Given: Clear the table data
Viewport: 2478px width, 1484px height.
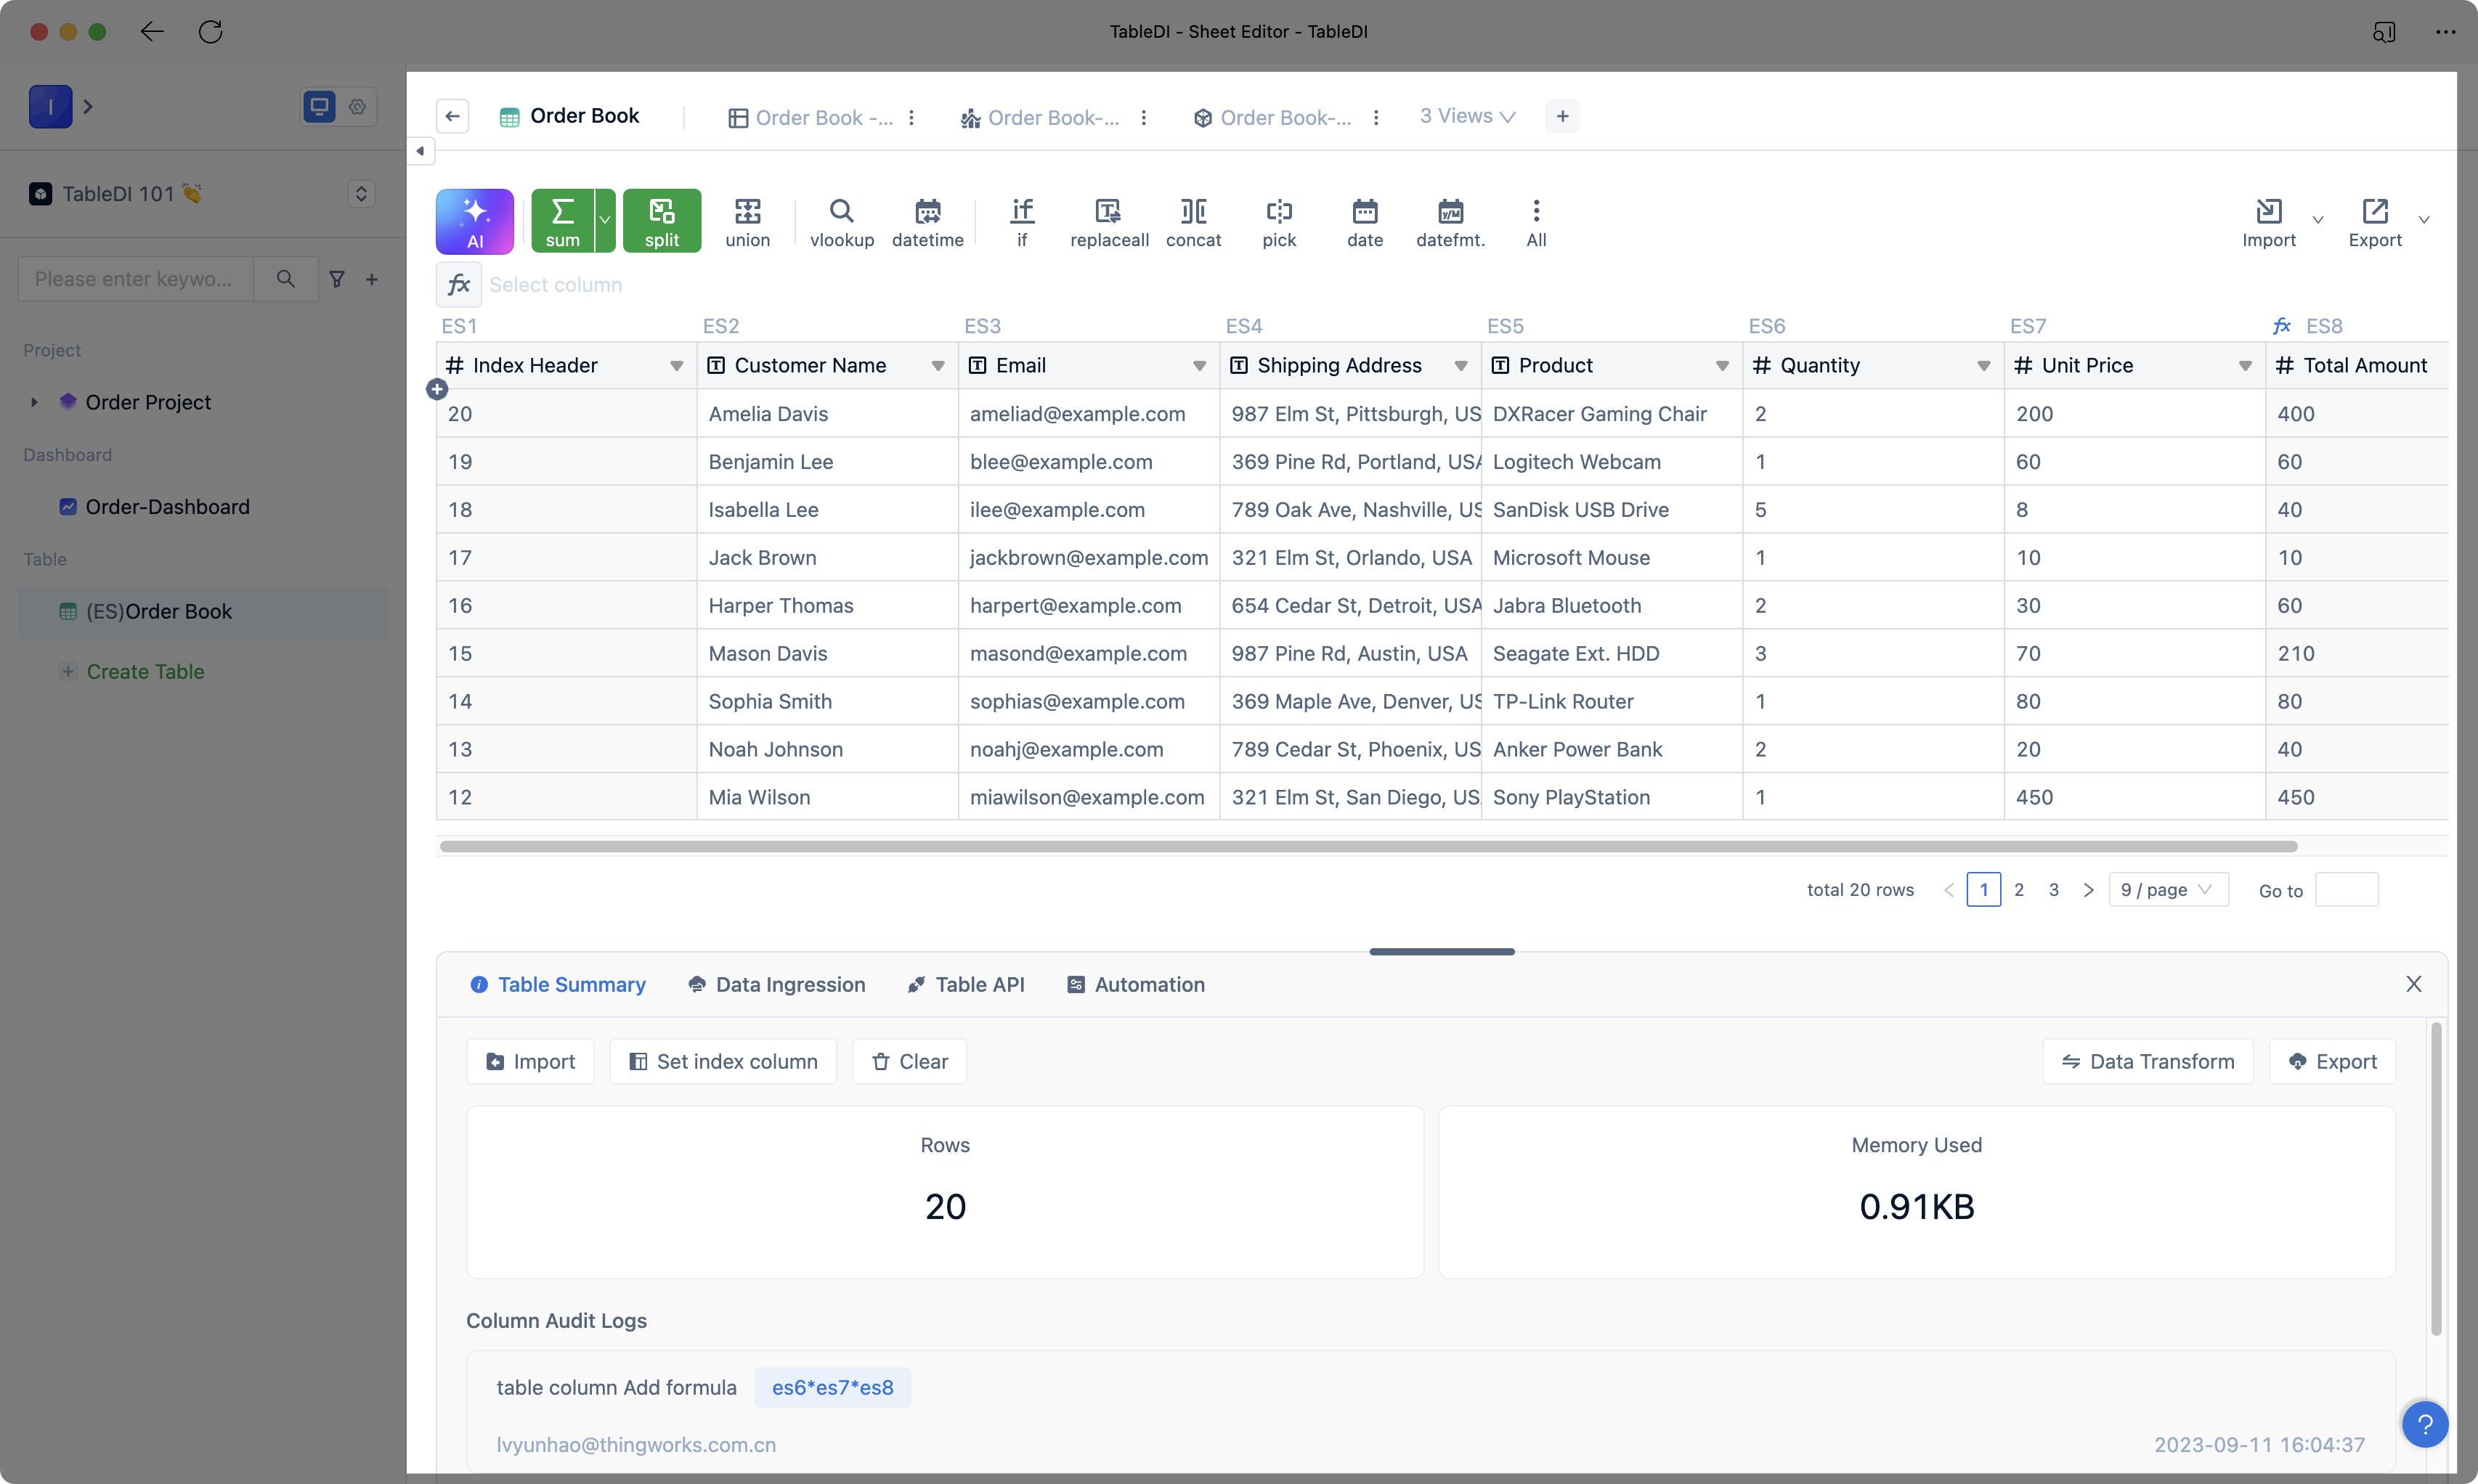Looking at the screenshot, I should (x=909, y=1061).
